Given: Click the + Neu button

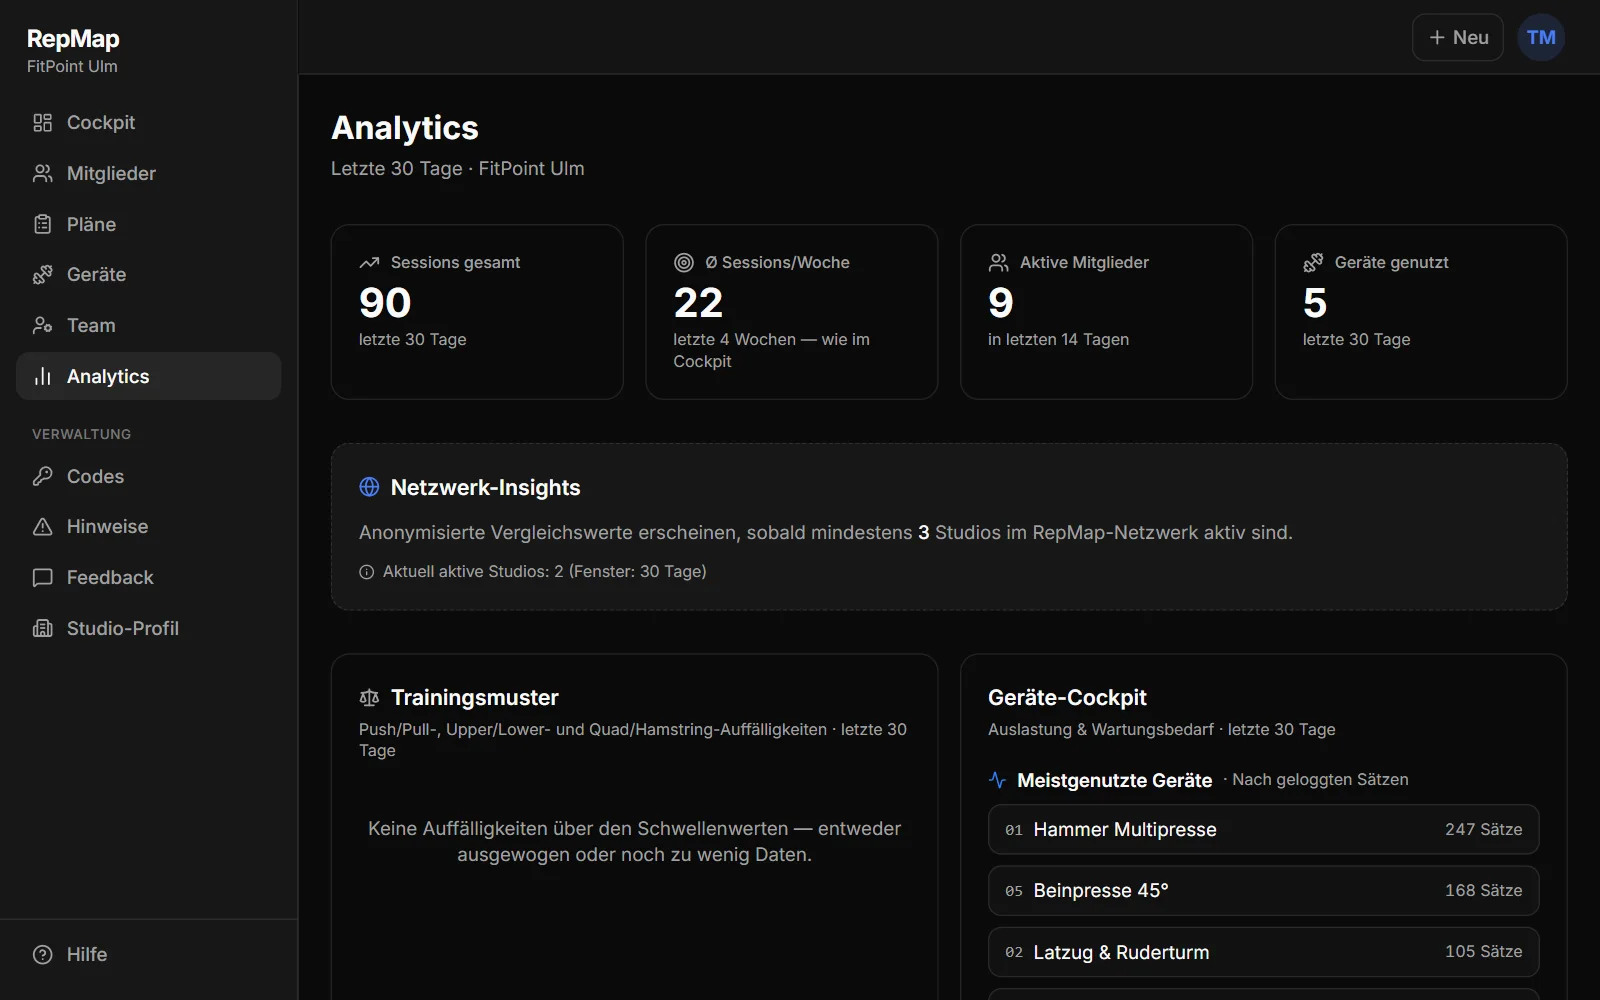Looking at the screenshot, I should tap(1457, 37).
